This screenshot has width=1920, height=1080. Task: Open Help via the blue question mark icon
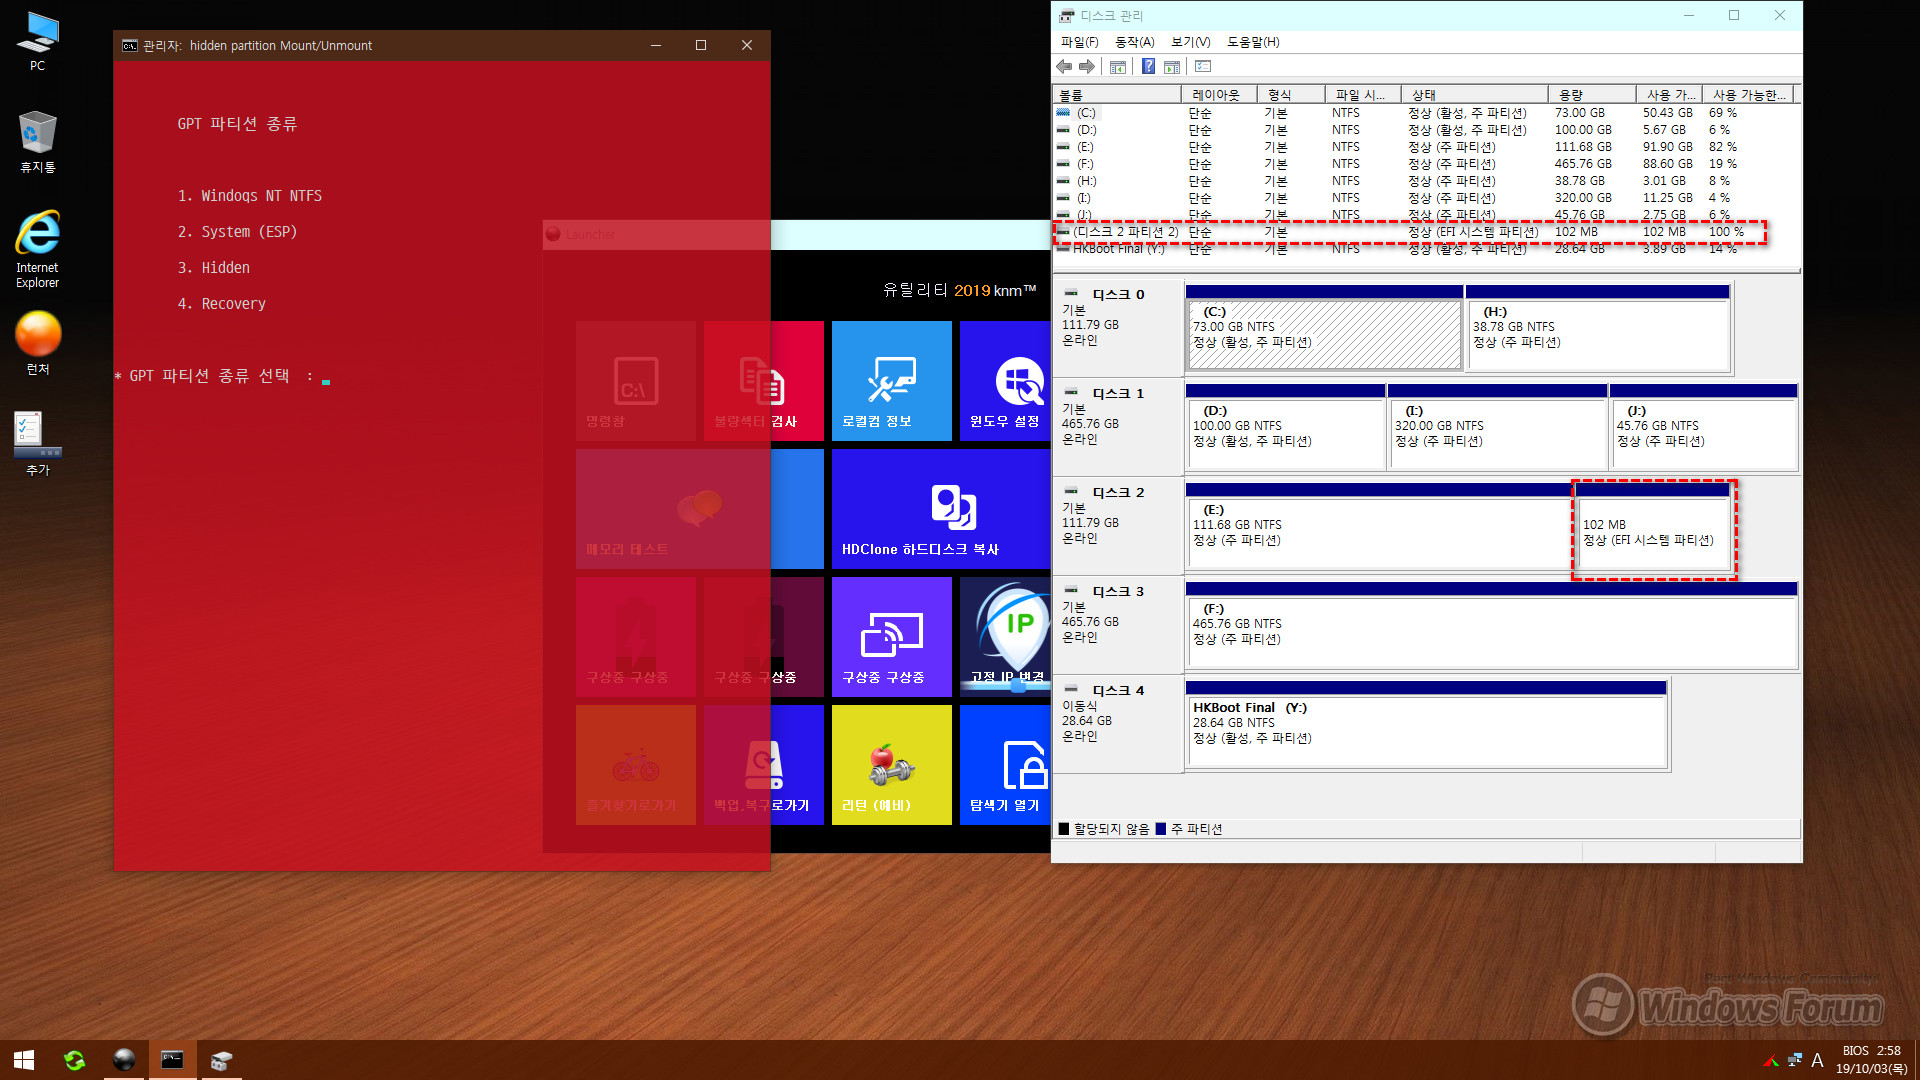point(1148,67)
